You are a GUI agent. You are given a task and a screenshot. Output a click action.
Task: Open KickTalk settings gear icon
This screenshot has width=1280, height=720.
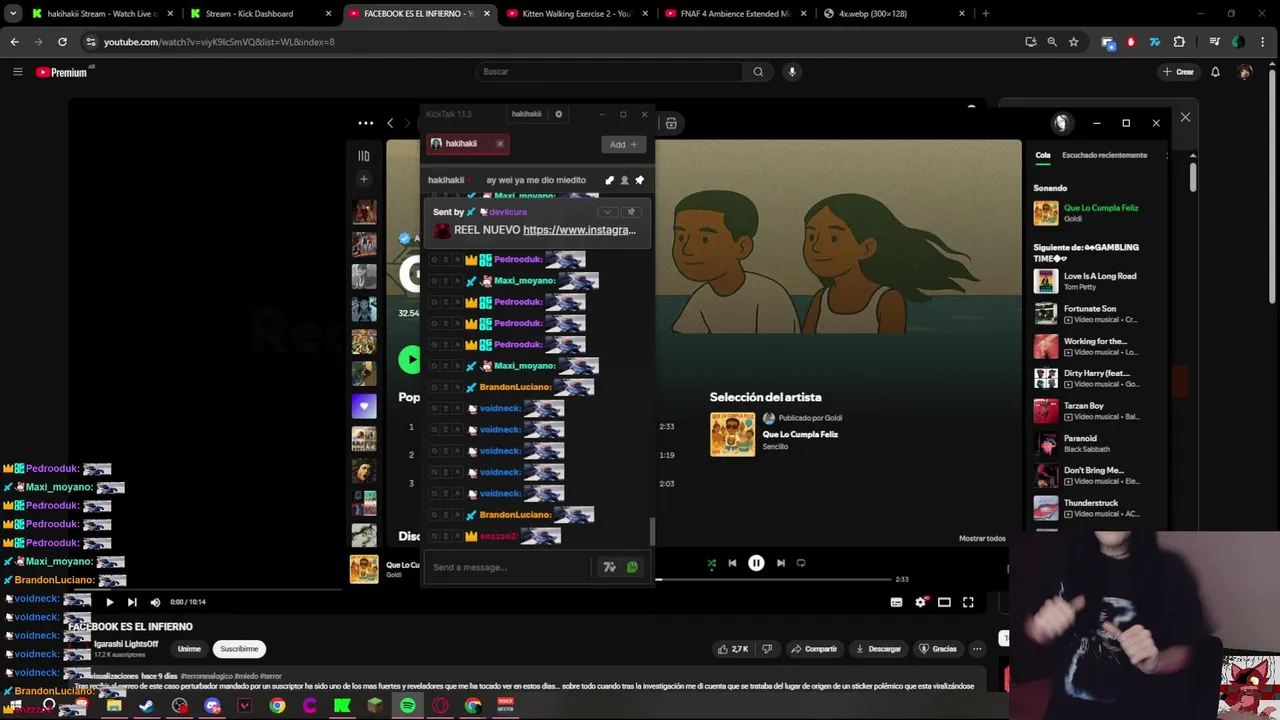tap(559, 114)
